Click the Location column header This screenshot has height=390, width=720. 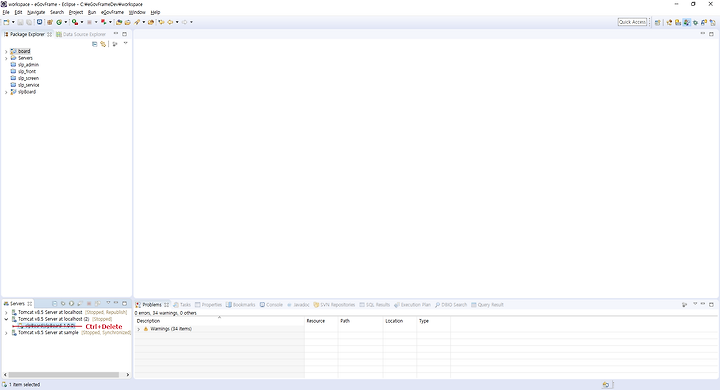[x=394, y=321]
